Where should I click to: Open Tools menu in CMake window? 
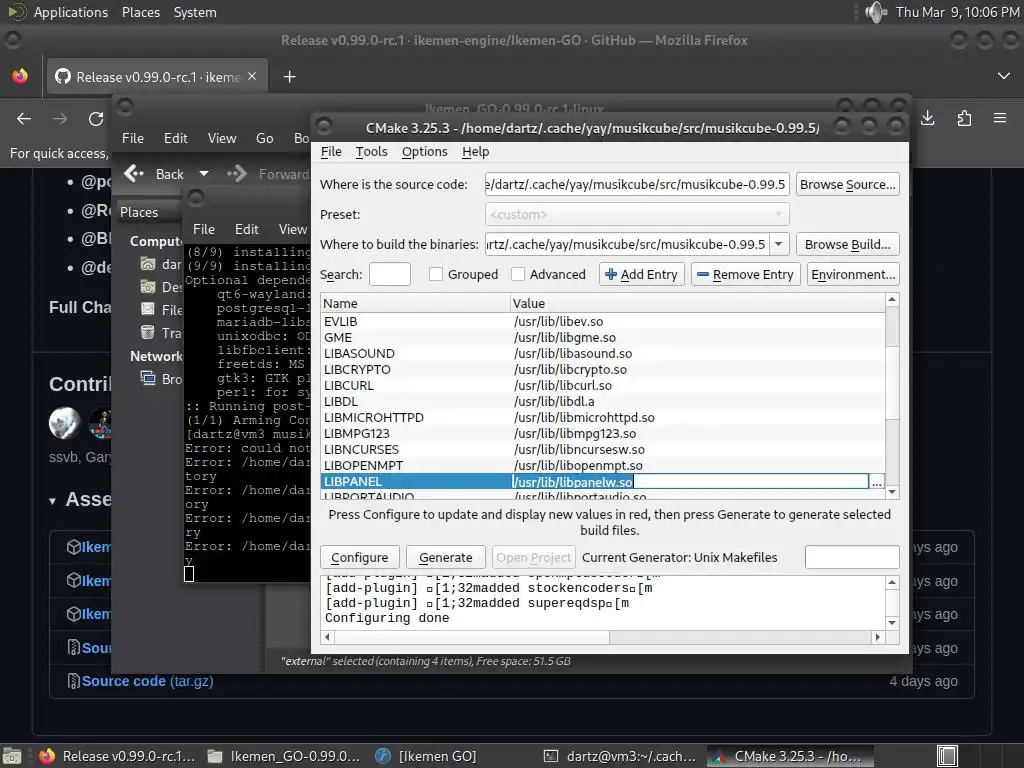pyautogui.click(x=372, y=152)
